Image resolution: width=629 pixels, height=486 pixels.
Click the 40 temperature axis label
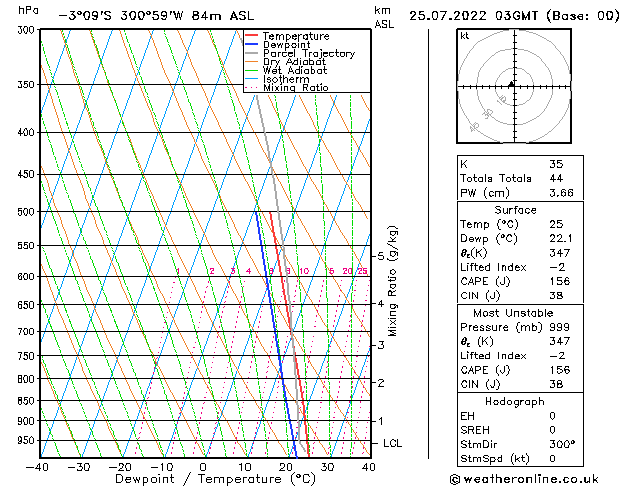point(368,468)
